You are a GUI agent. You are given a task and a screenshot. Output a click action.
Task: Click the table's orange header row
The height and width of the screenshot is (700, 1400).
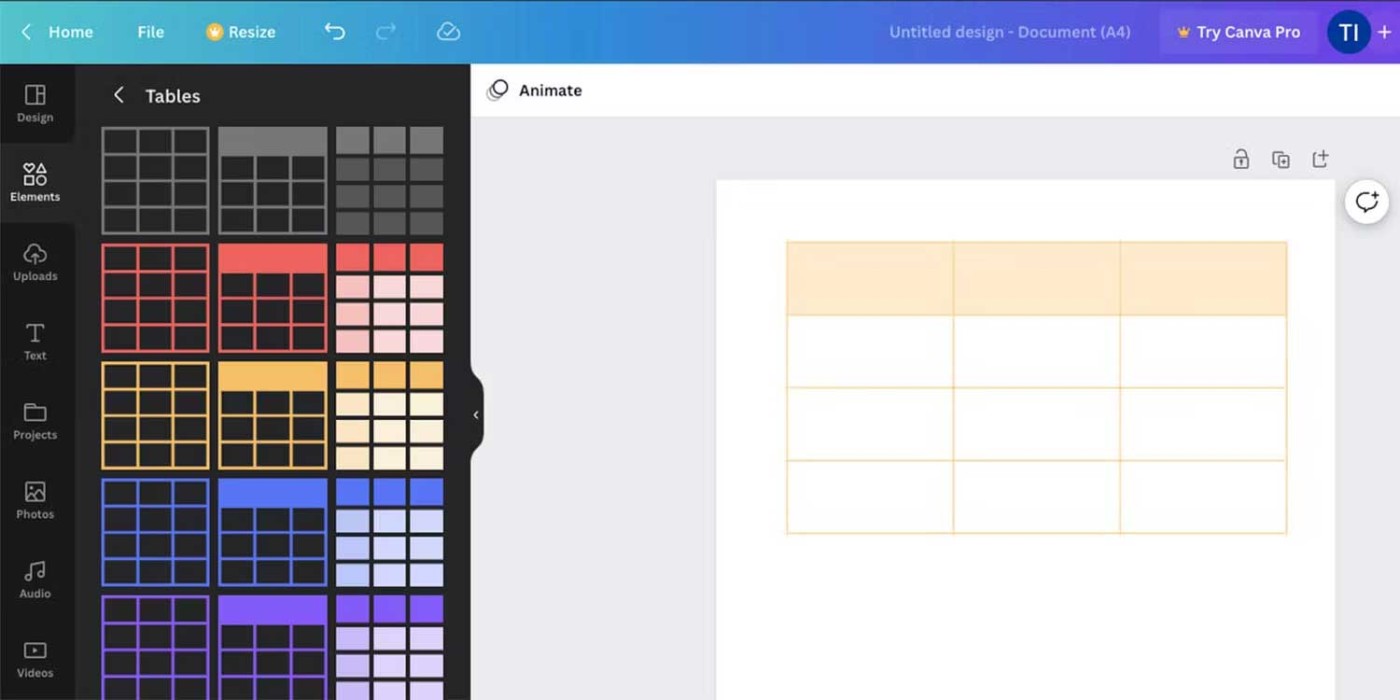coord(1036,278)
